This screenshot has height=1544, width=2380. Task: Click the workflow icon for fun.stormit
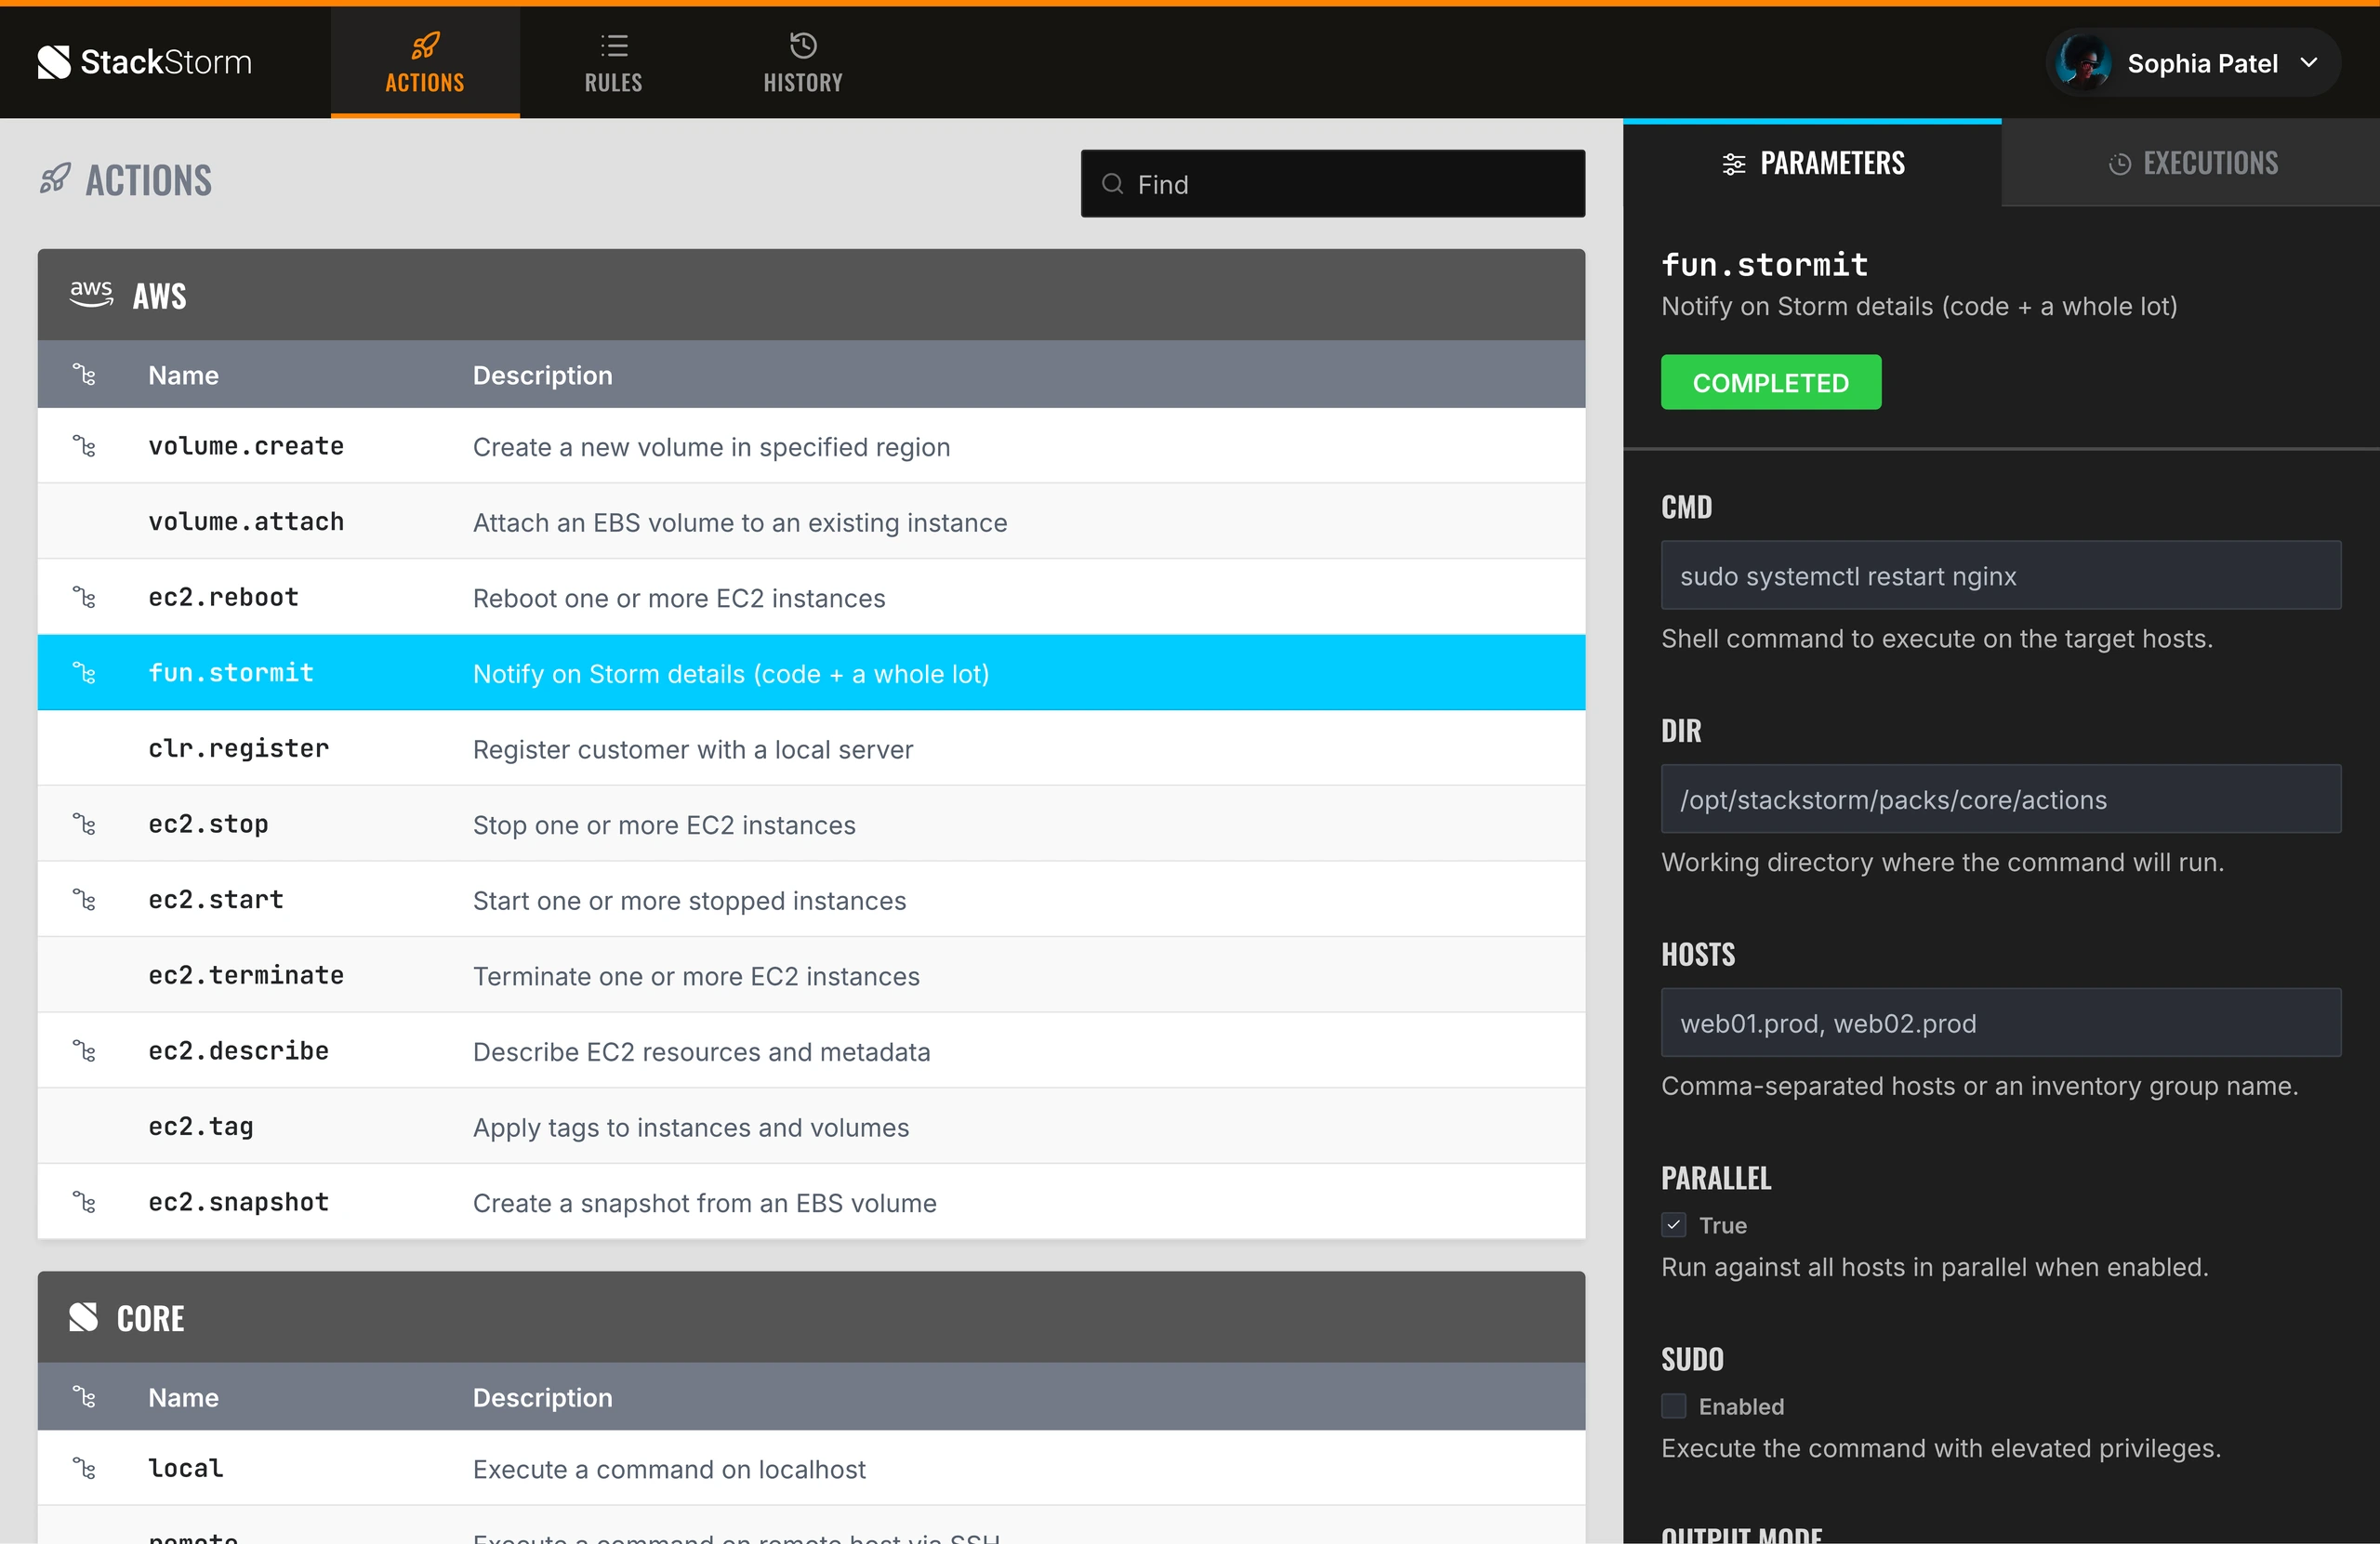pyautogui.click(x=84, y=673)
